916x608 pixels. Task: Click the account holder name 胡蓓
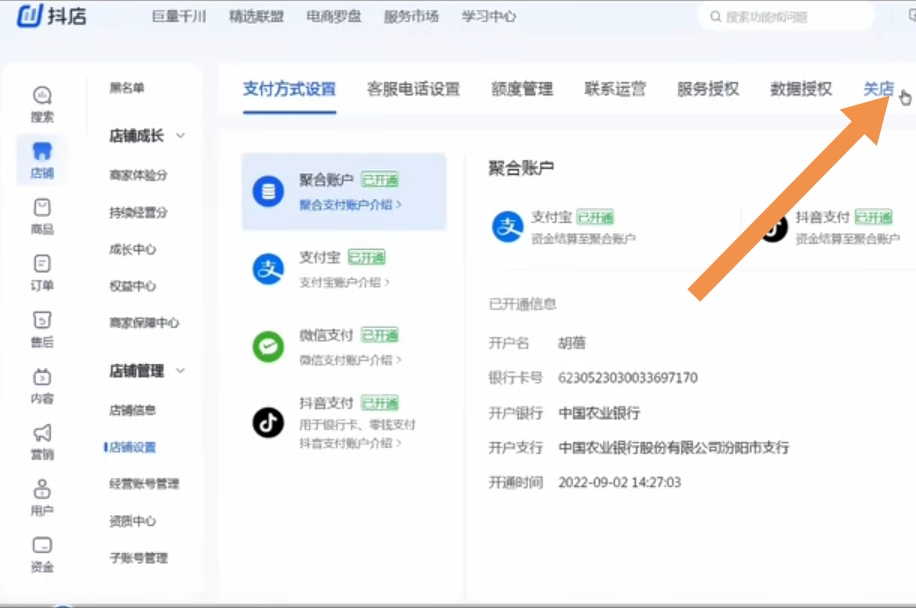572,343
